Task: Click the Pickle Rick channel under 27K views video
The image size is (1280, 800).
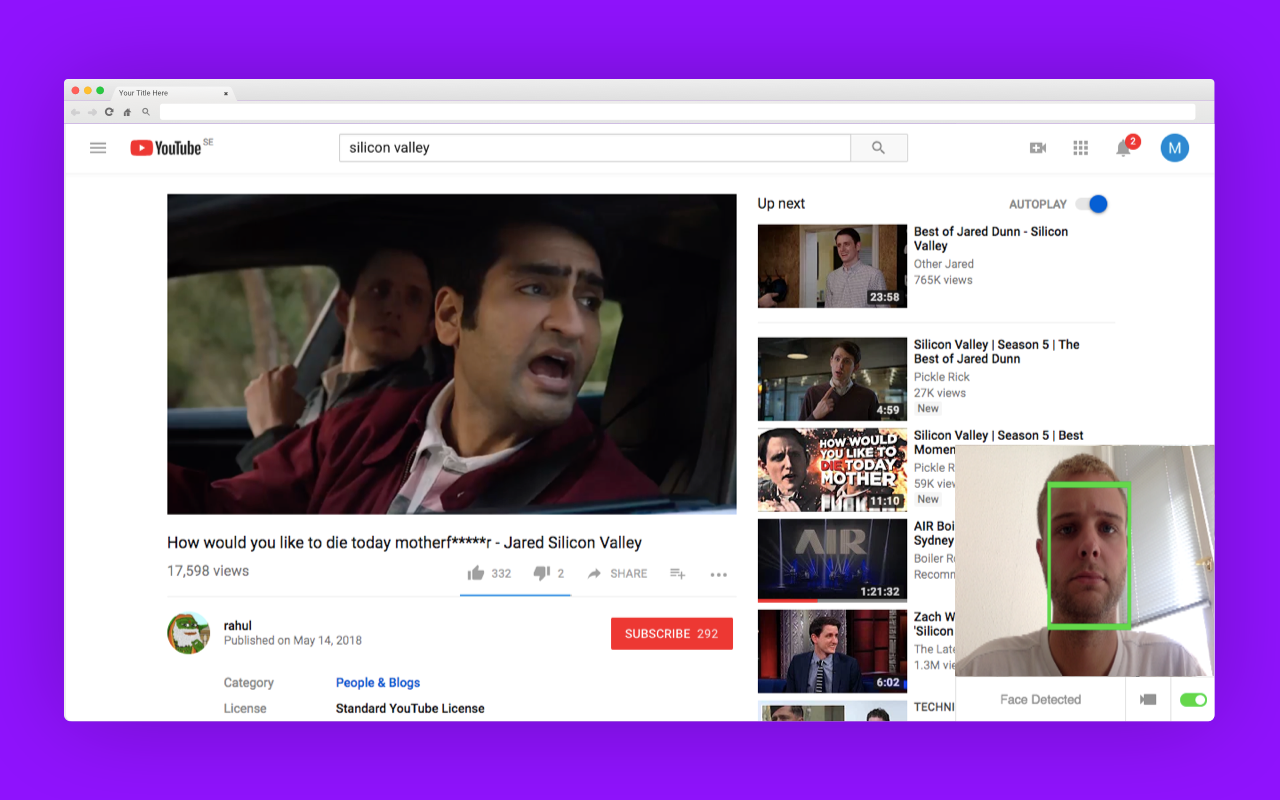Action: pyautogui.click(x=942, y=377)
